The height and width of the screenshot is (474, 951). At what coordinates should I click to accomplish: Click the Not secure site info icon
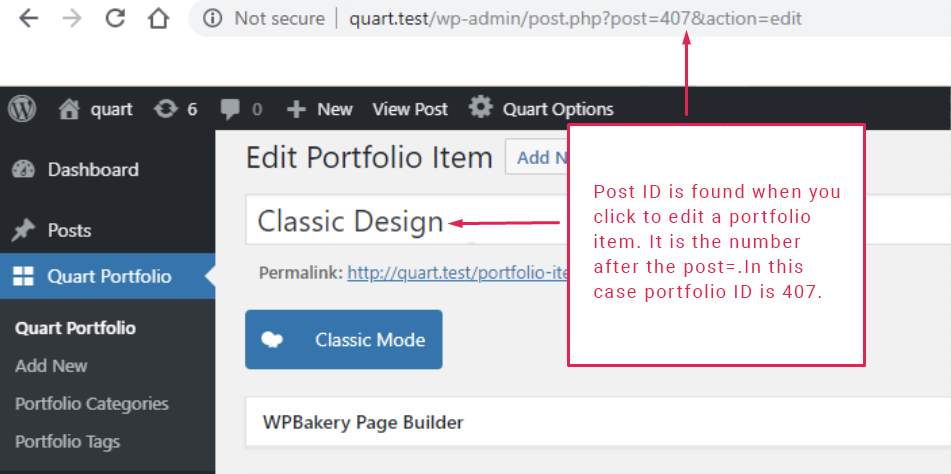tap(212, 19)
